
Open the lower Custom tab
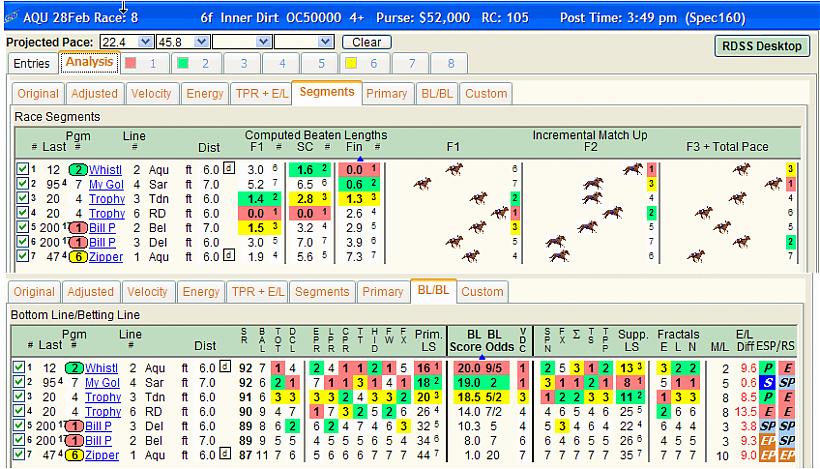coord(482,292)
